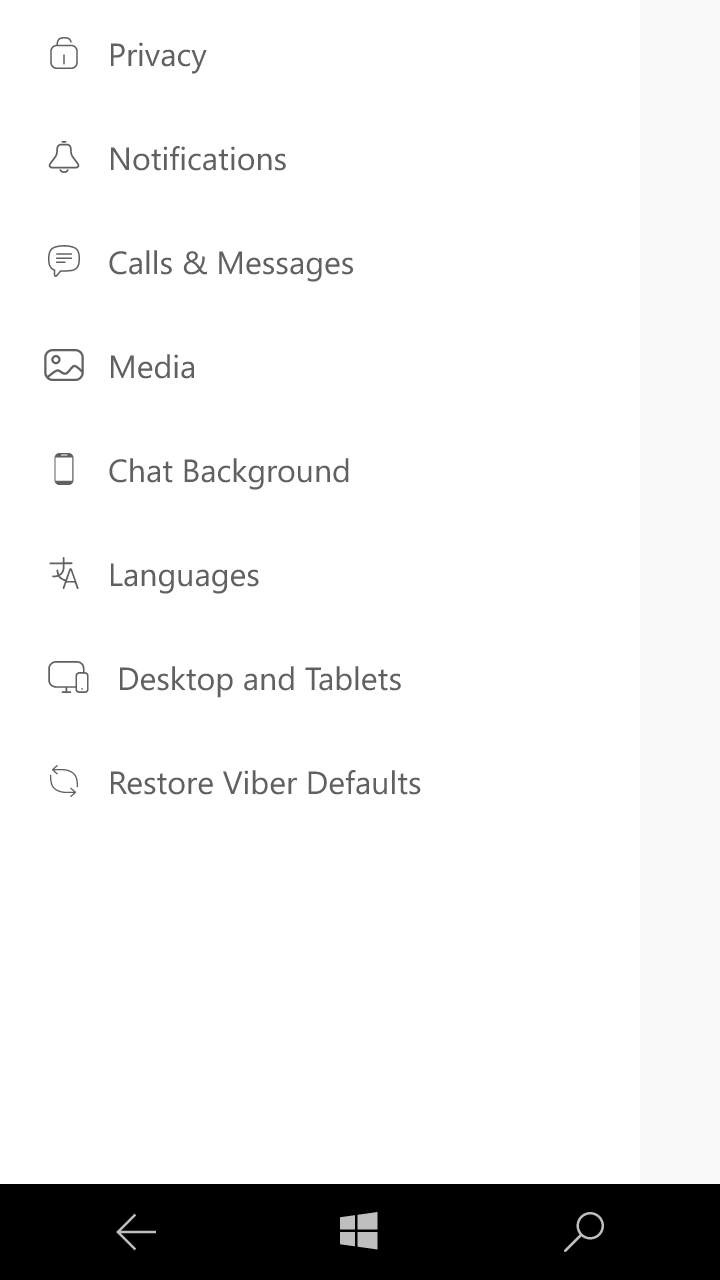This screenshot has width=720, height=1280.
Task: Tap the Calls & Messages speech bubble icon
Action: coord(64,262)
